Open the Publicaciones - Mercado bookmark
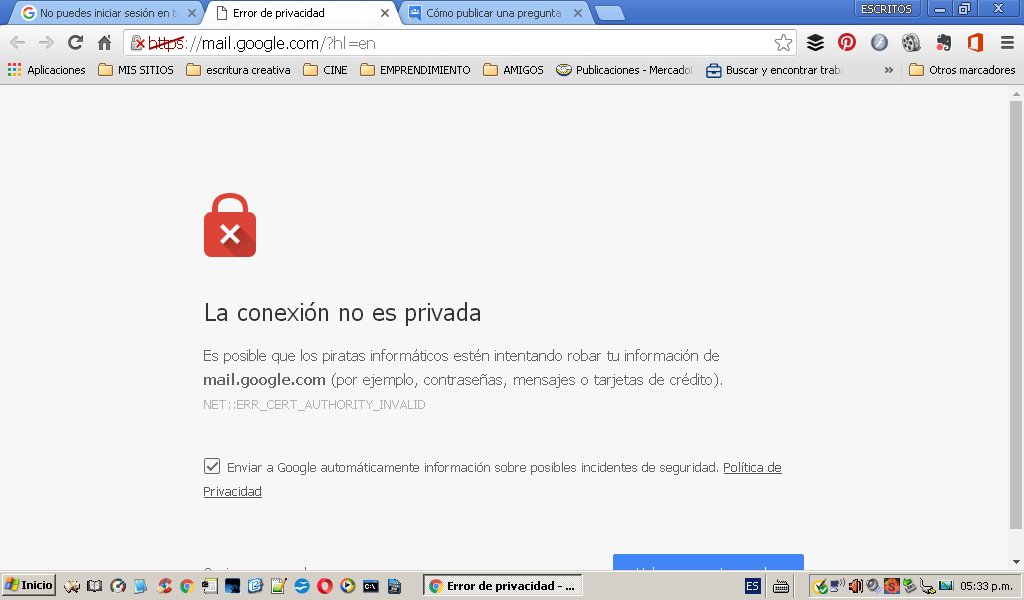Screen dimensions: 1024x600 click(x=624, y=70)
